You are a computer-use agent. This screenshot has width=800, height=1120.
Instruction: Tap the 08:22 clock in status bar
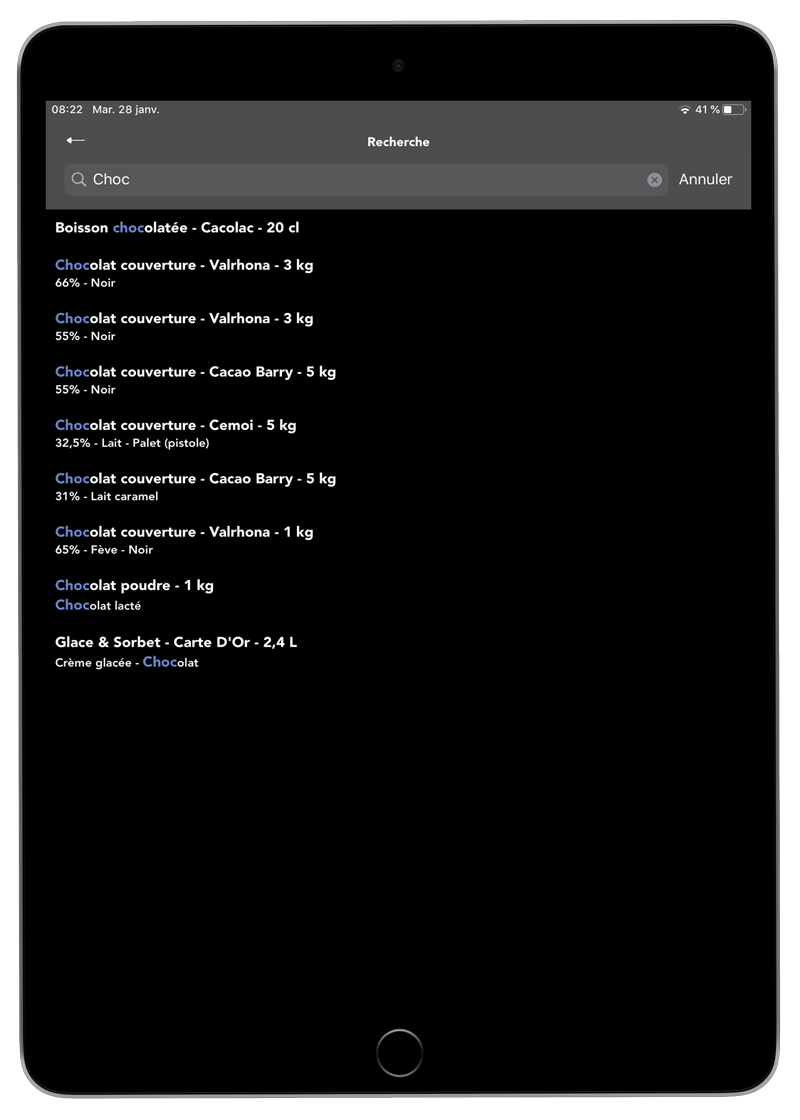pos(67,109)
